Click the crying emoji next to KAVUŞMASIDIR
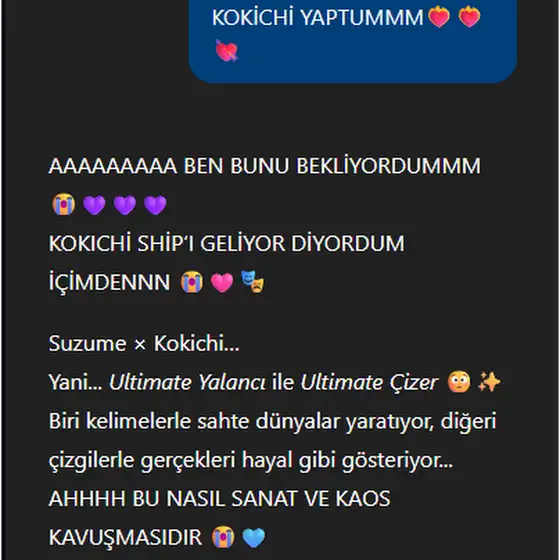This screenshot has height=560, width=560. (223, 537)
